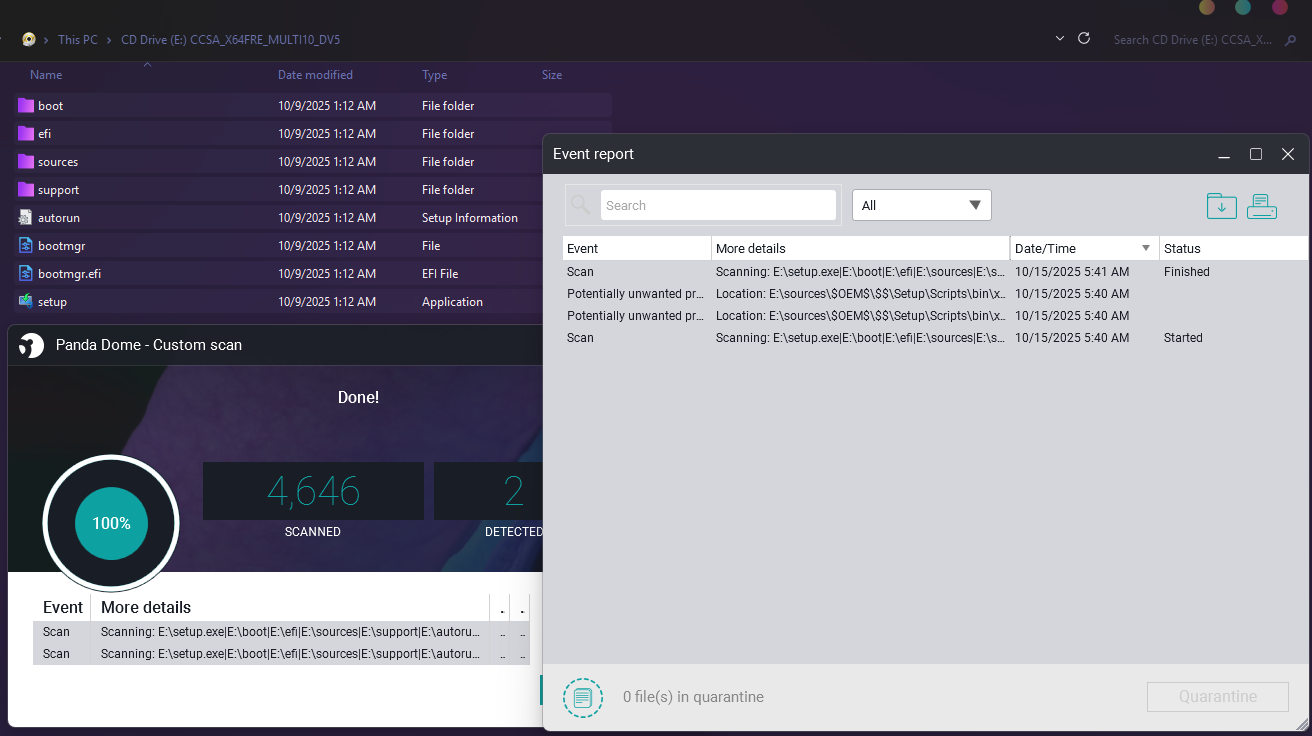This screenshot has height=736, width=1312.
Task: Click the bootmgr file icon in Explorer
Action: [26, 245]
